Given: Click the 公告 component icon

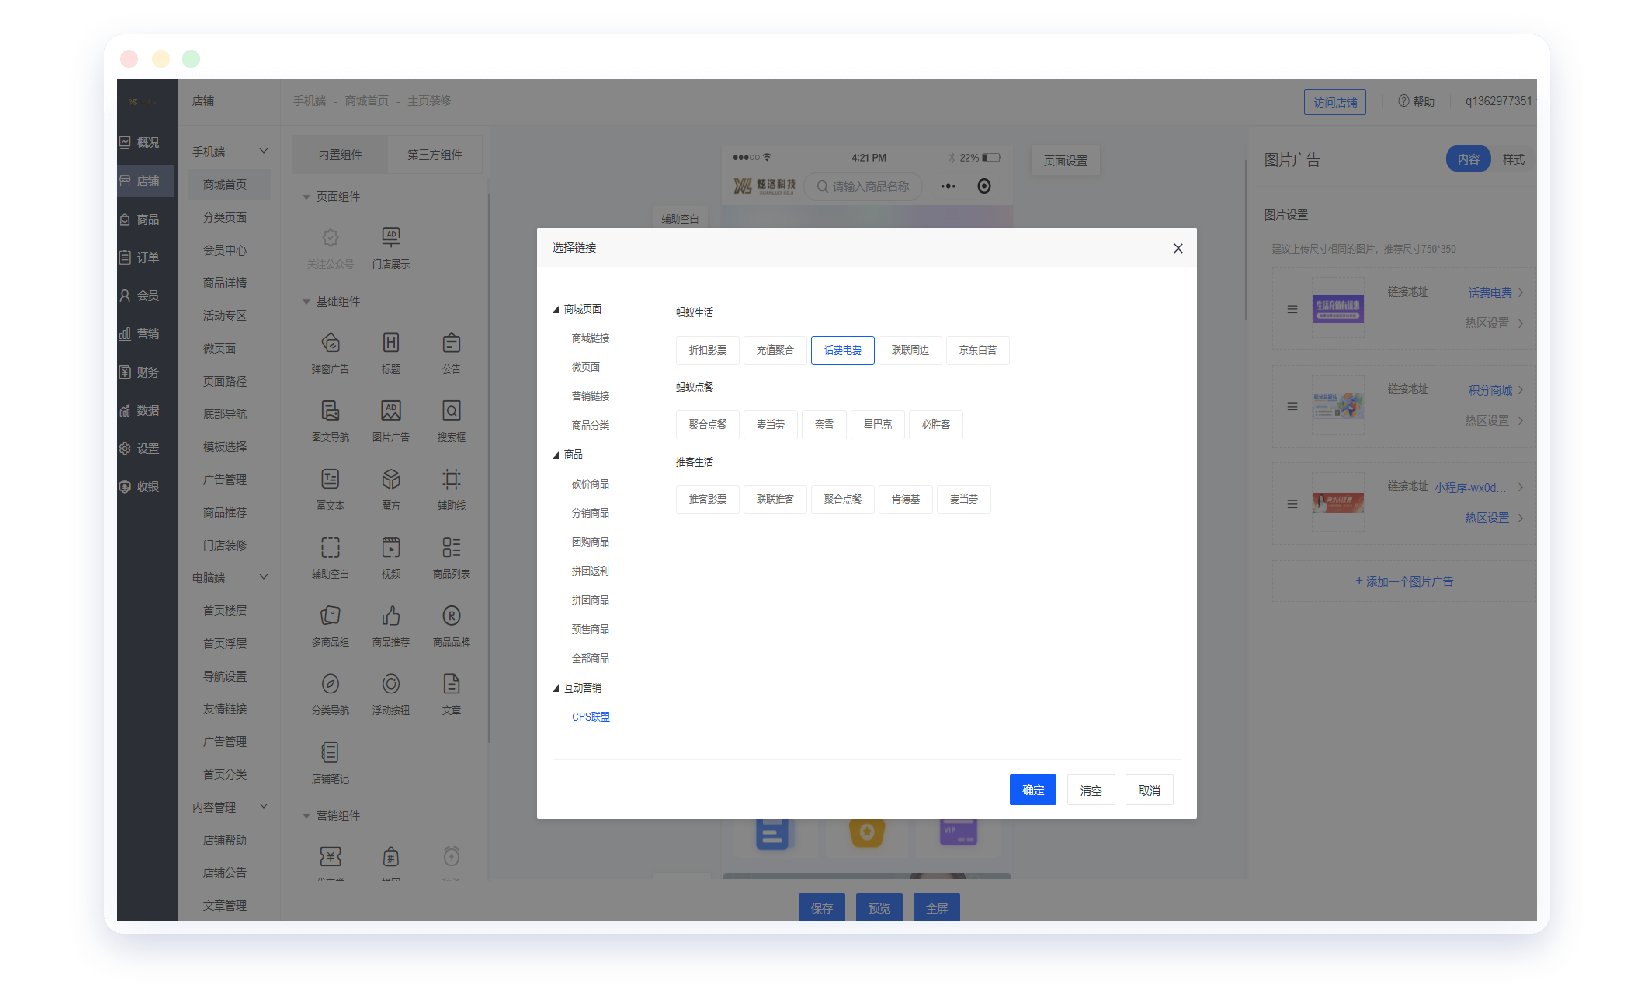Looking at the screenshot, I should [451, 344].
